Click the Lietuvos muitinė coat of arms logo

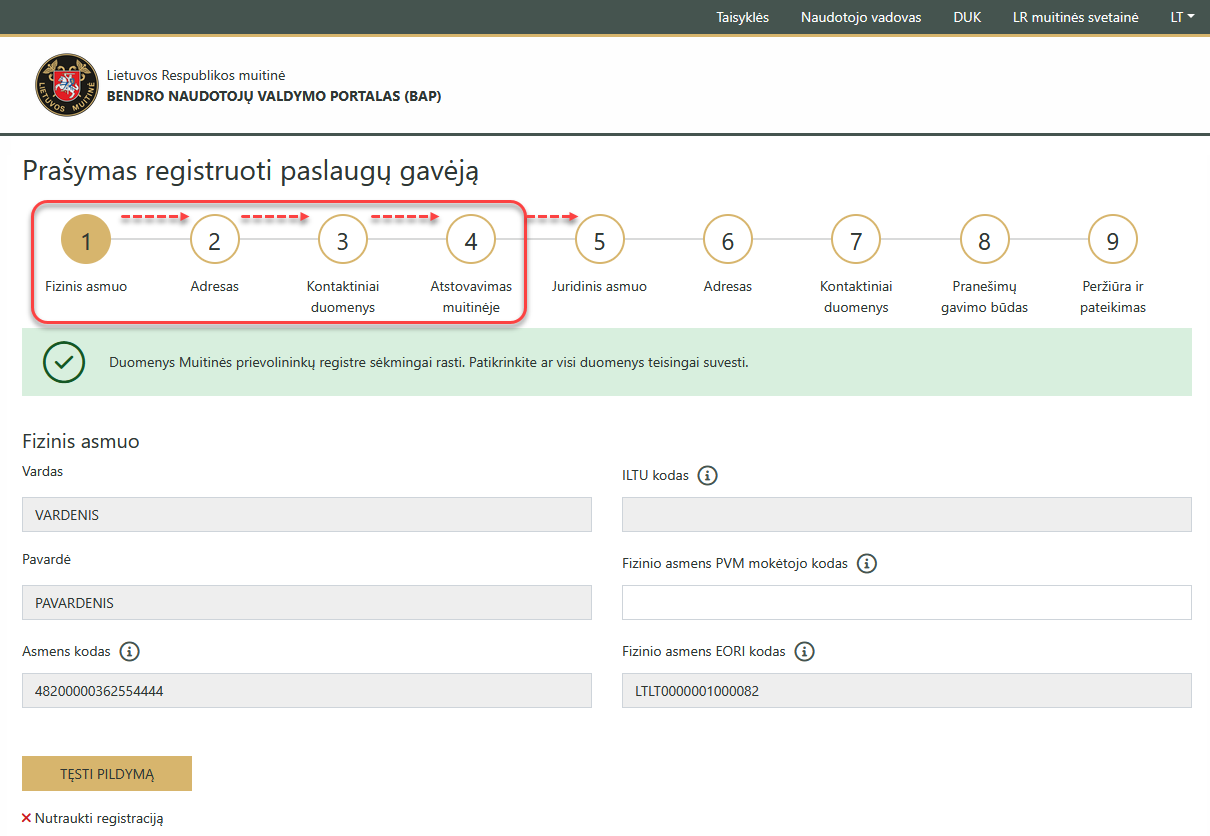pyautogui.click(x=66, y=84)
